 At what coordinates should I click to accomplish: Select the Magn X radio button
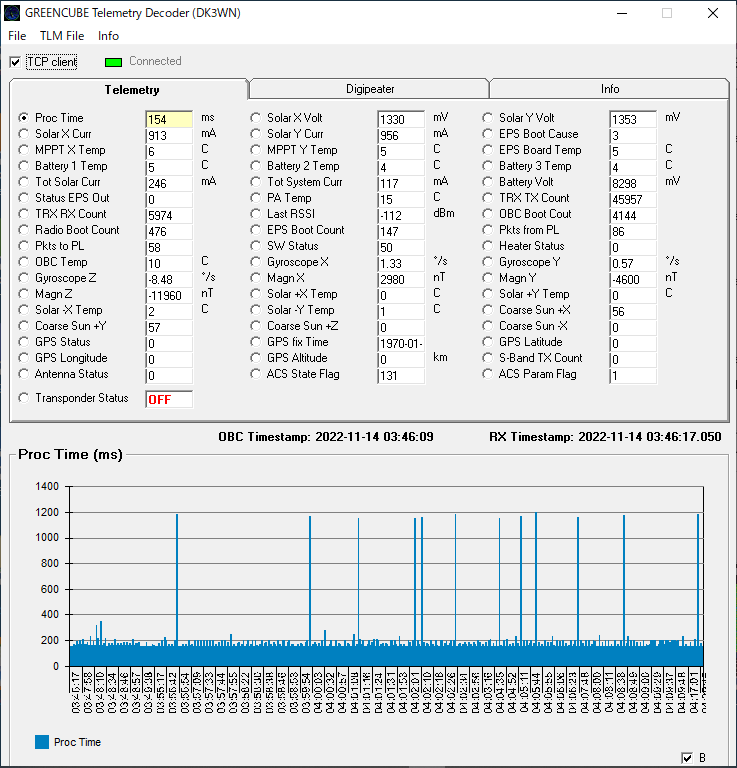point(255,278)
